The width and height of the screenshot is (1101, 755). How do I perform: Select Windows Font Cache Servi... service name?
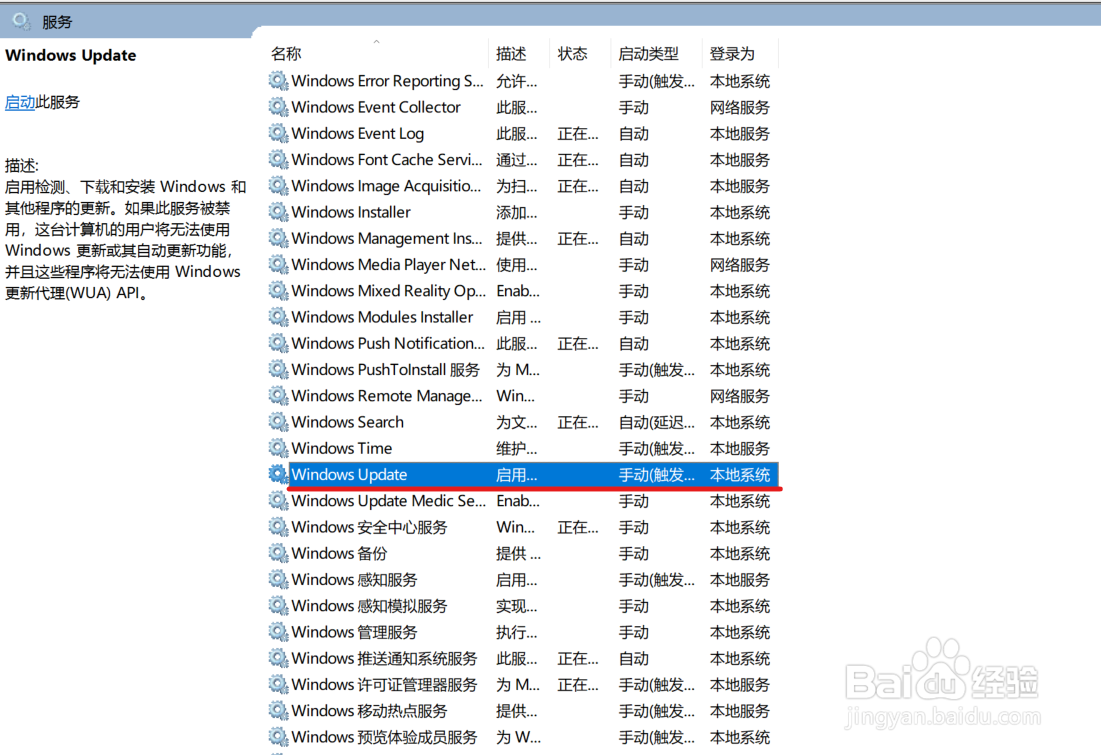click(387, 159)
